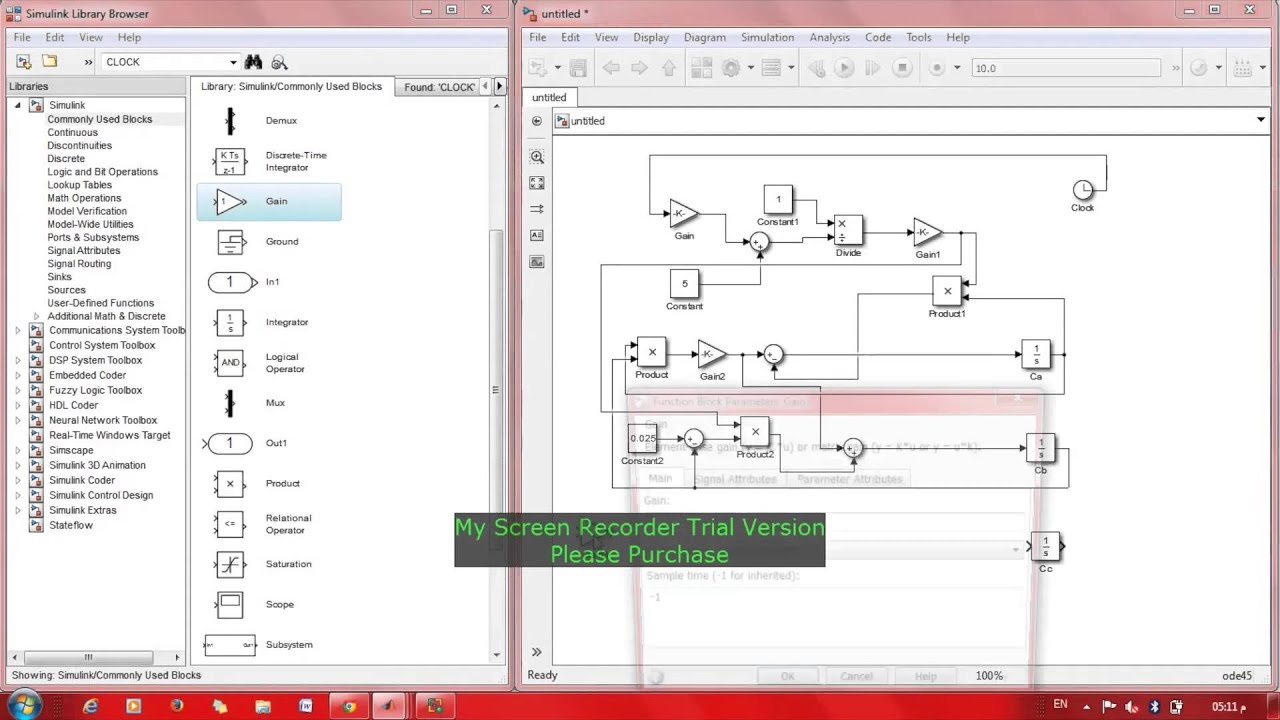Select the Ground block icon

point(230,241)
